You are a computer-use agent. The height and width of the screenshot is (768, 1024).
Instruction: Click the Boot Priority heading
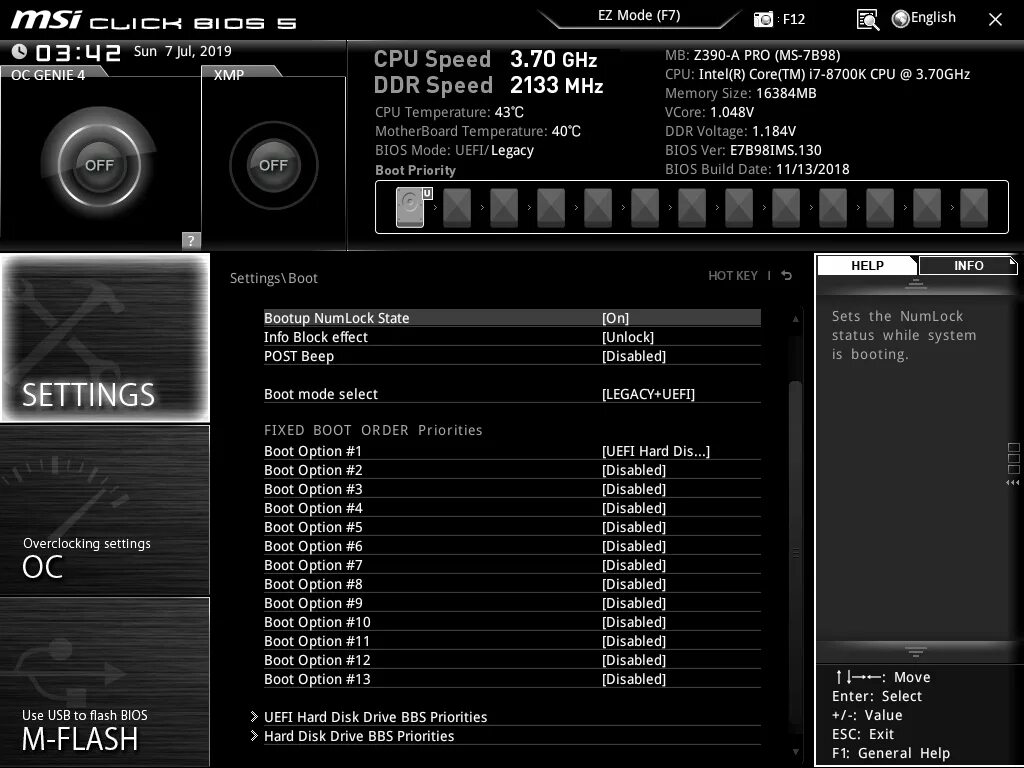pos(415,170)
